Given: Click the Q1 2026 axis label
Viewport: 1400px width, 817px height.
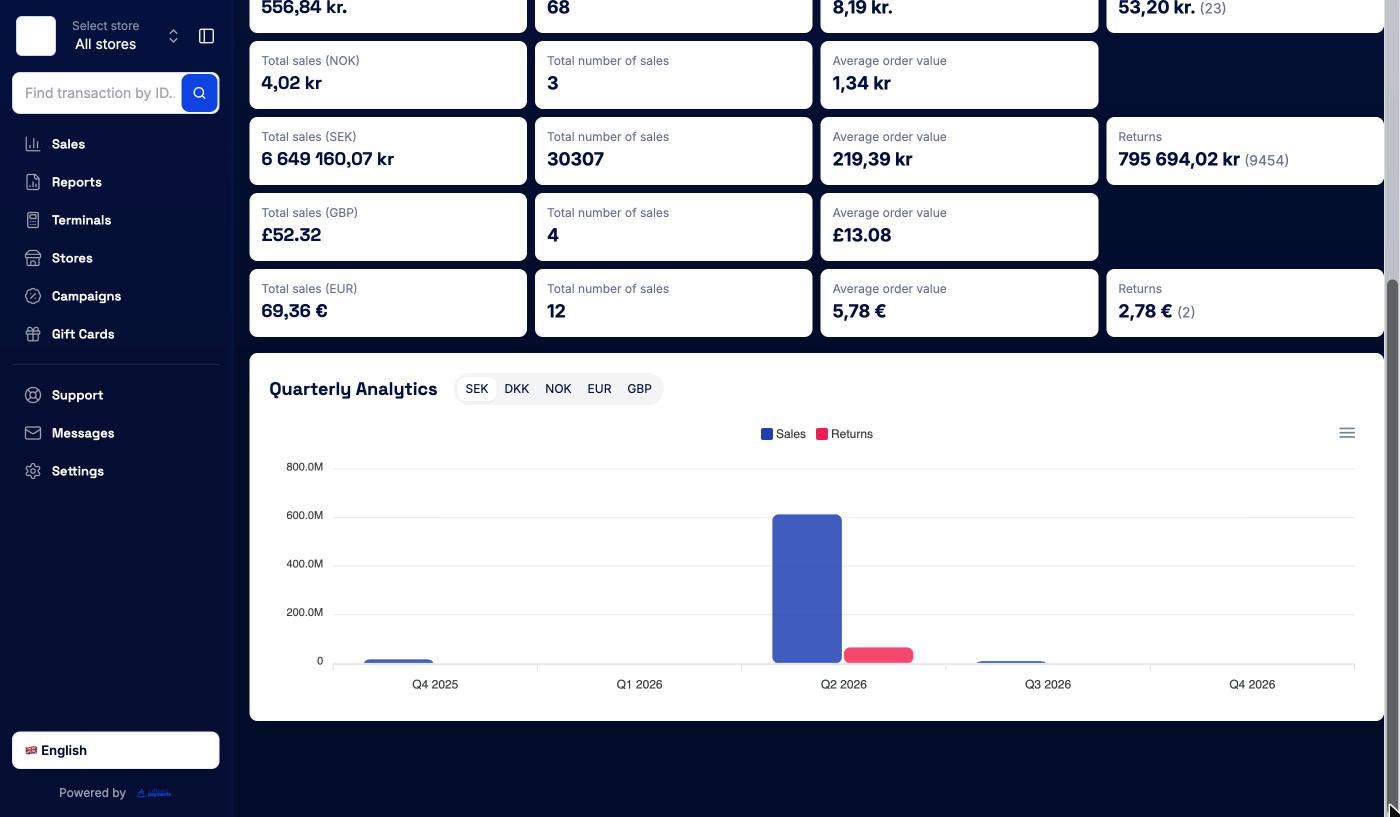Looking at the screenshot, I should 639,685.
